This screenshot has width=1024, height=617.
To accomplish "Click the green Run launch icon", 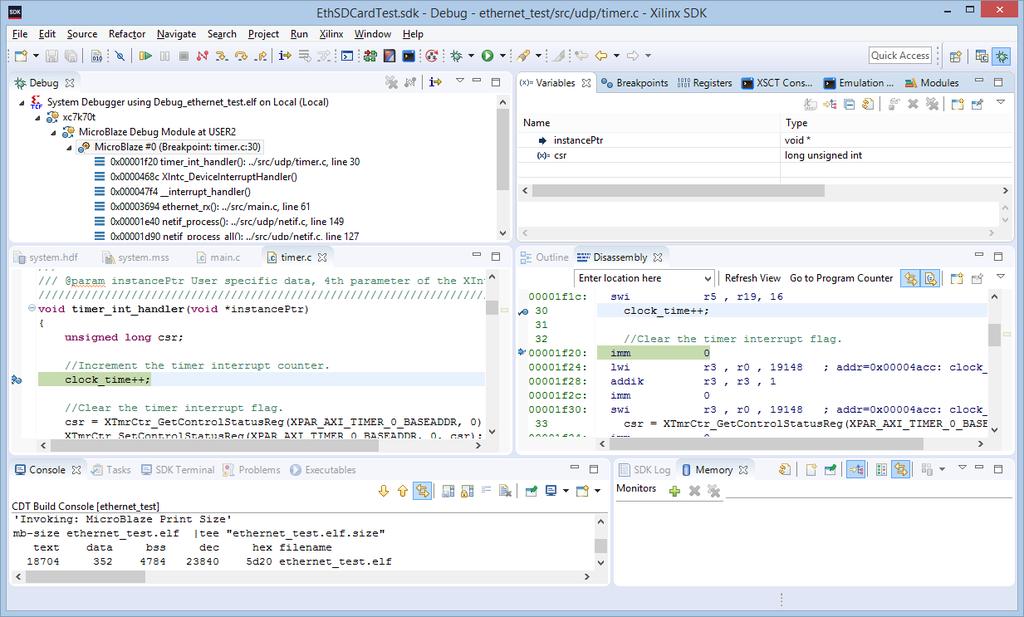I will click(487, 56).
